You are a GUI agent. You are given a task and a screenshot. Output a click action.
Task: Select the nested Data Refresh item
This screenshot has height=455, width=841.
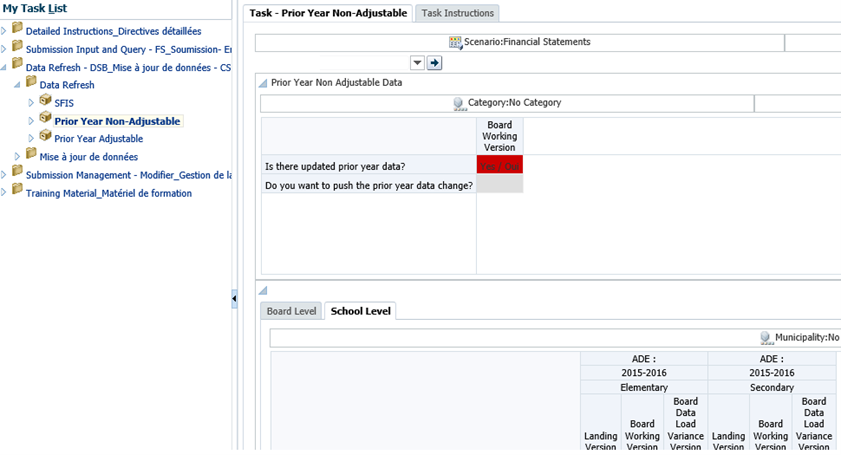point(67,85)
